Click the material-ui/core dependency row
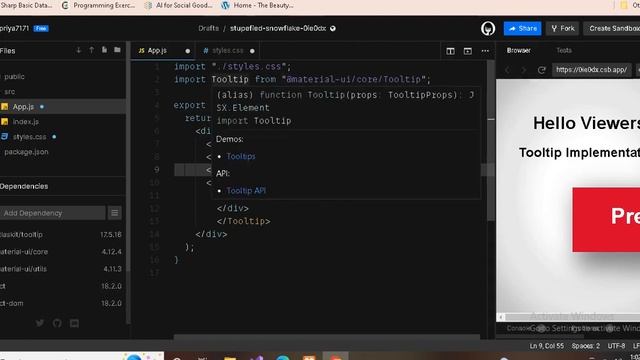The width and height of the screenshot is (640, 360). 61,252
